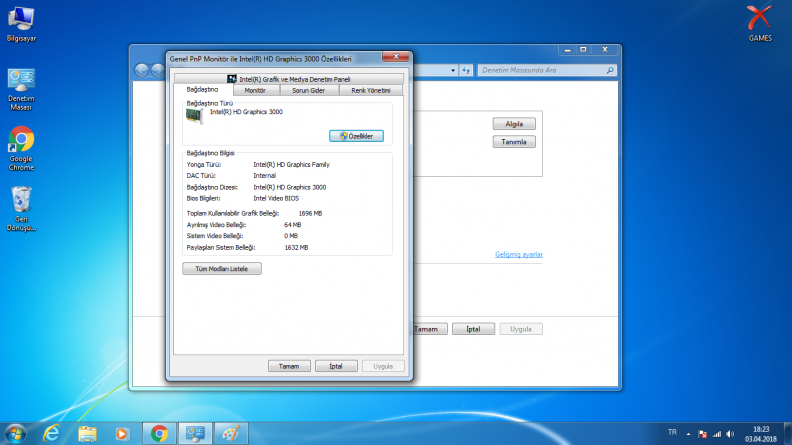Open the Windows Start menu
Viewport: 792px width, 445px height.
[15, 434]
